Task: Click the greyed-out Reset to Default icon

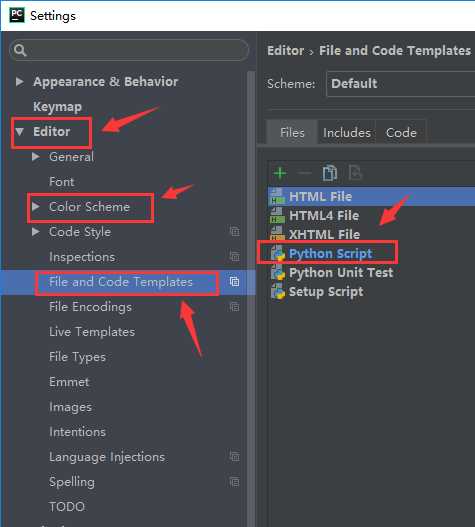Action: (x=355, y=173)
